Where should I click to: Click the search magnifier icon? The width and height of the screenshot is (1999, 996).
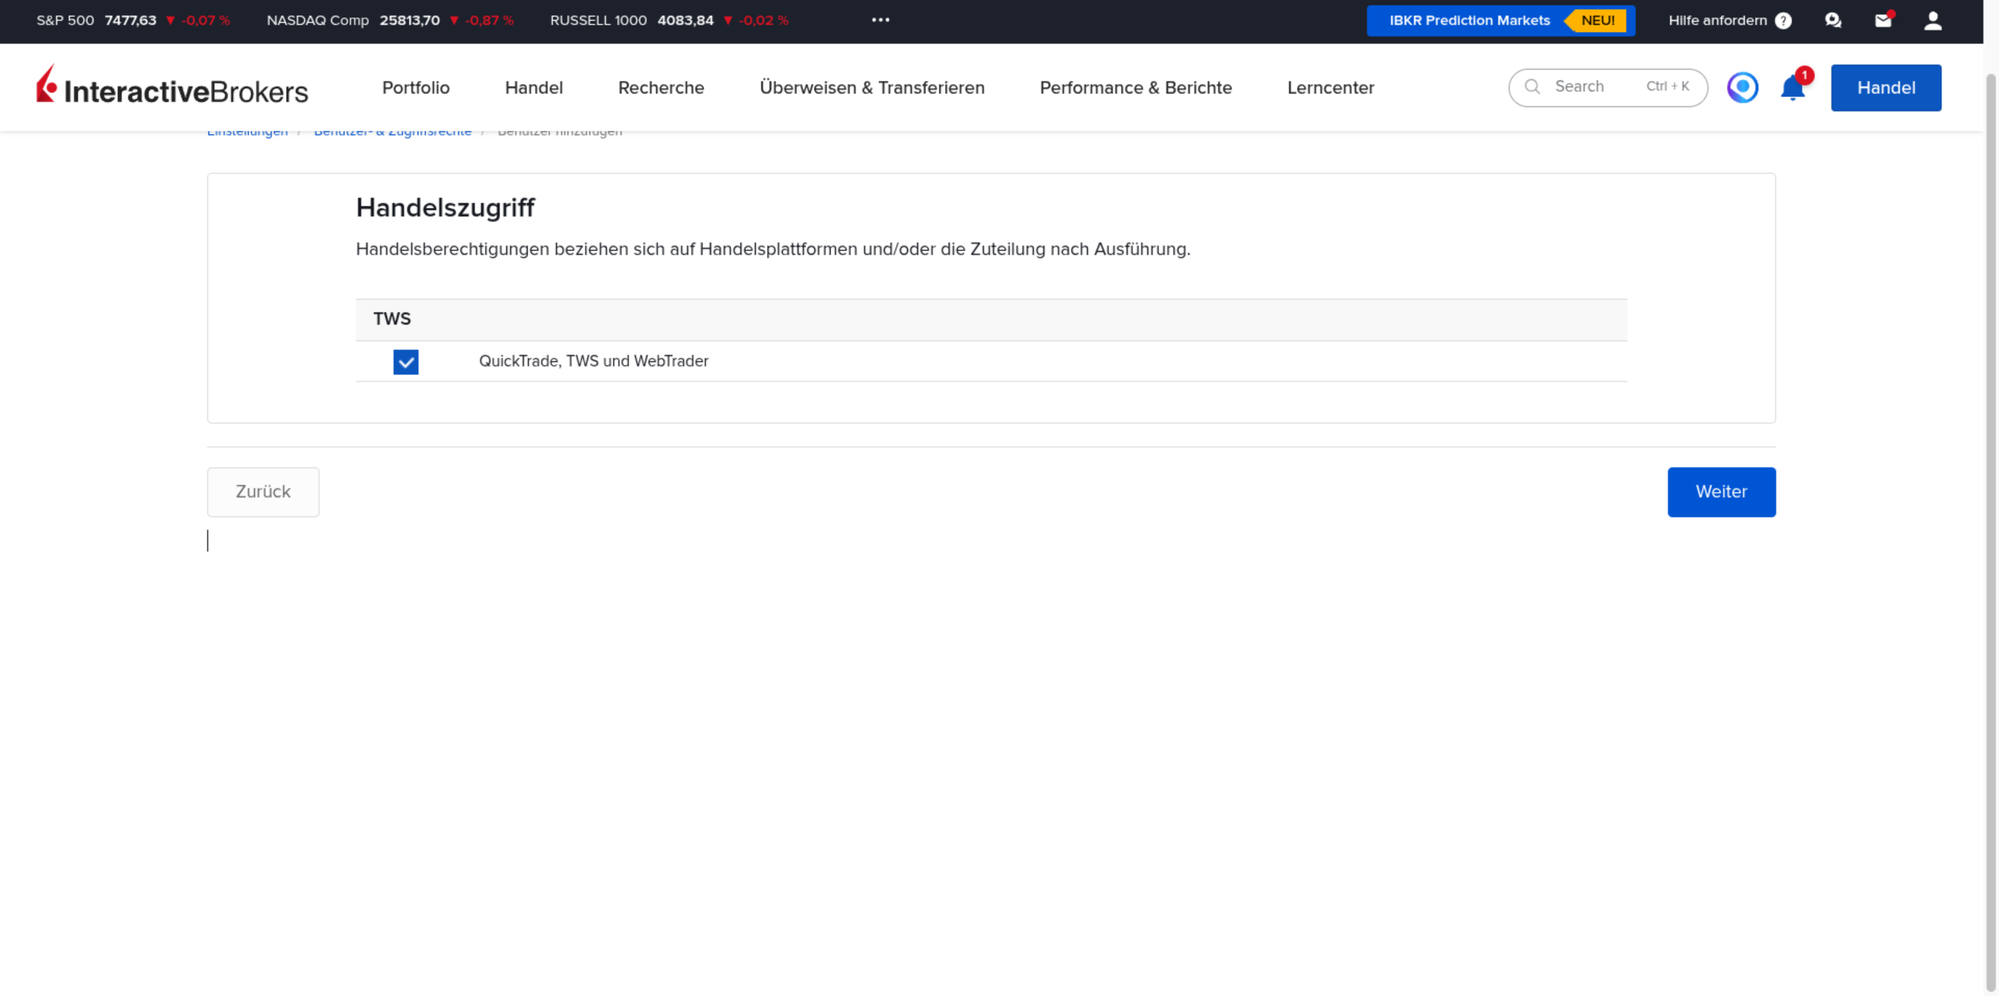coord(1532,87)
